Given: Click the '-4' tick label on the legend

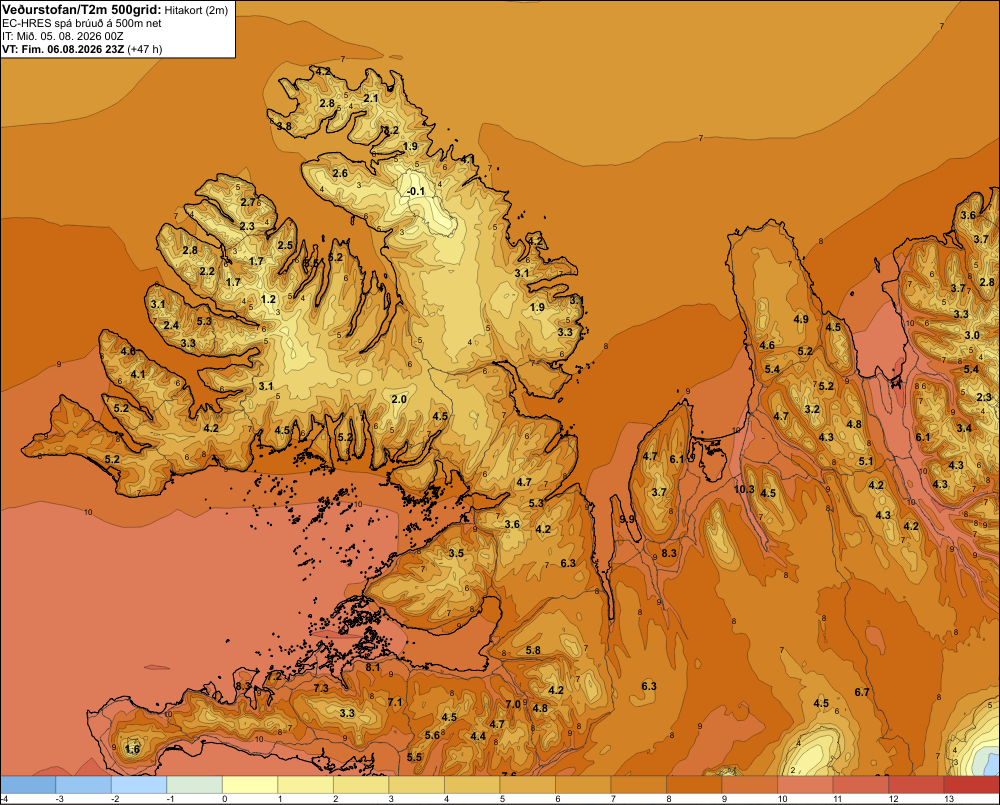Looking at the screenshot, I should pyautogui.click(x=4, y=799).
